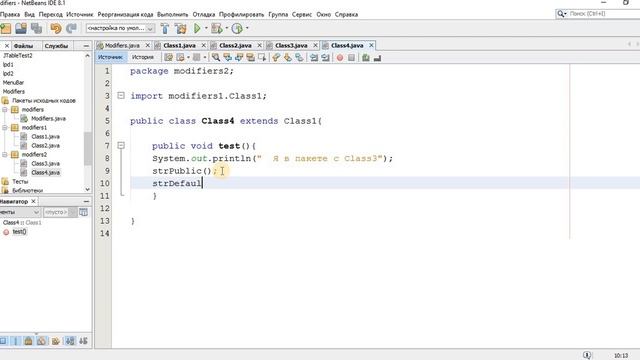Shift line right in editor toolbar
640x360 pixels.
[325, 58]
